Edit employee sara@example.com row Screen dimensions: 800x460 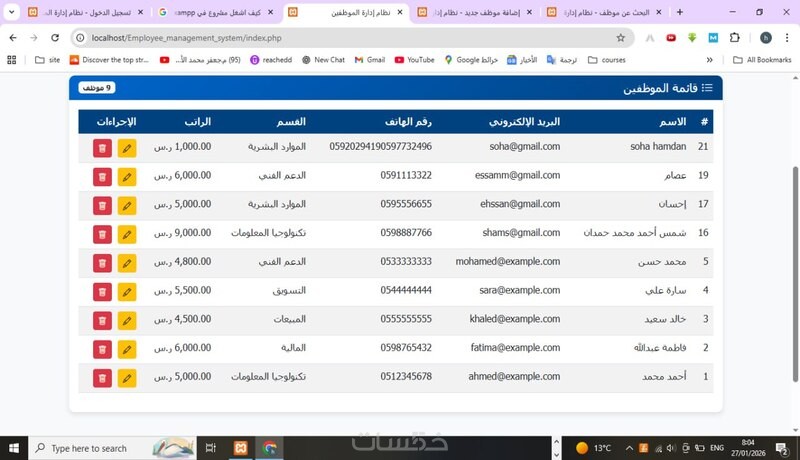pyautogui.click(x=127, y=292)
